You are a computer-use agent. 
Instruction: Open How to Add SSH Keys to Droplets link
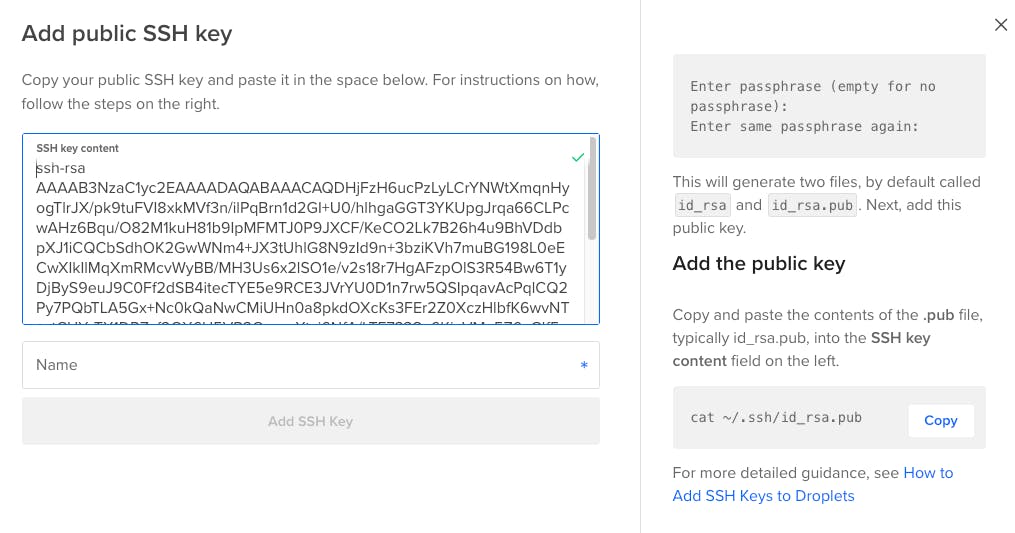[x=812, y=484]
